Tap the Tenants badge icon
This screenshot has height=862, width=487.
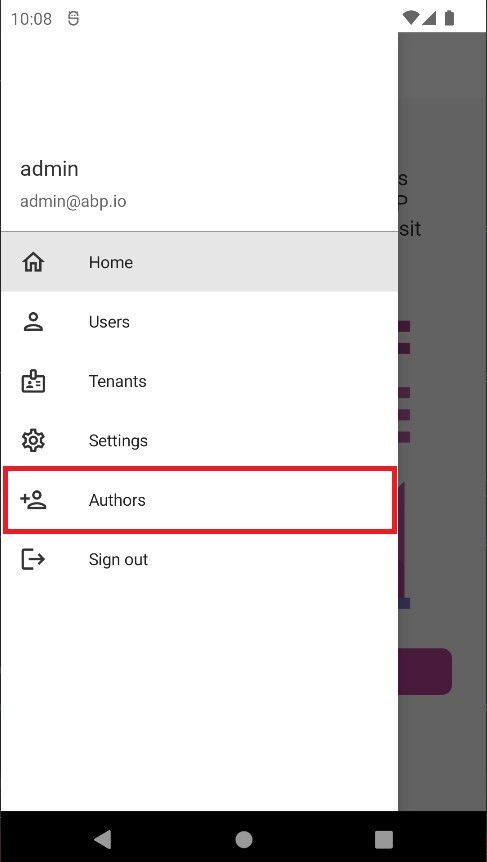coord(33,381)
